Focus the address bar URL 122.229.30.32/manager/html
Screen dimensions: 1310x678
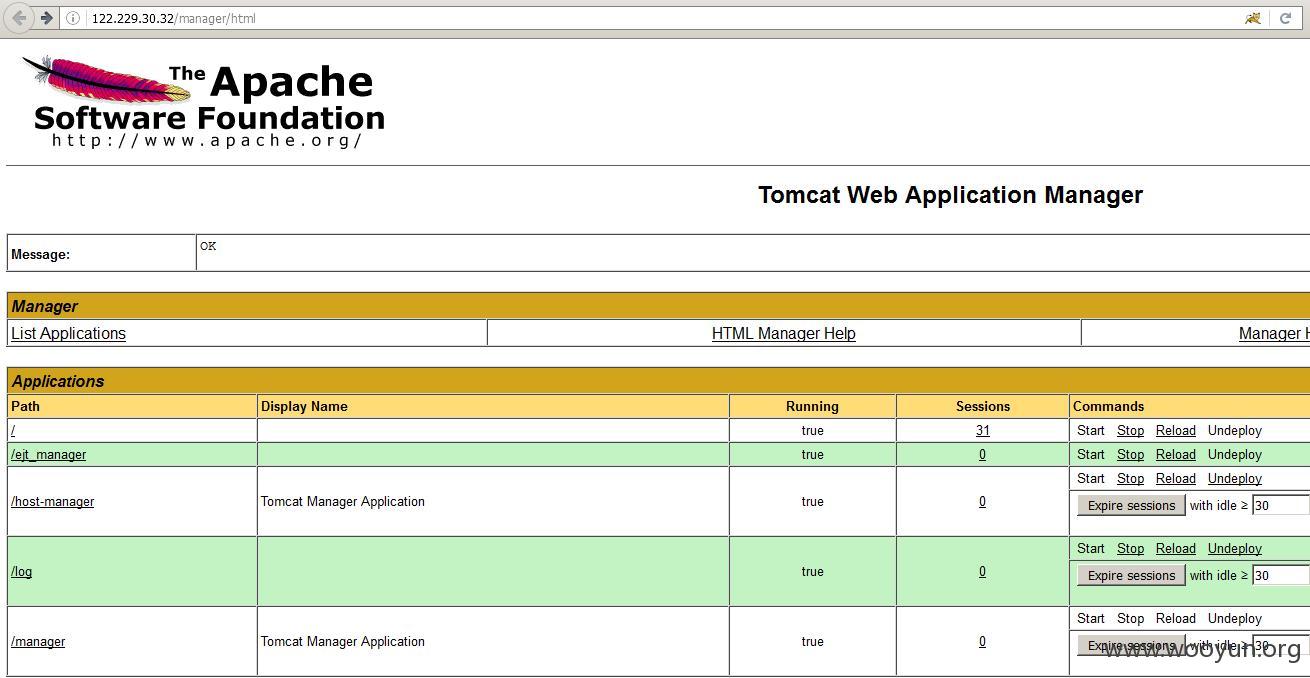coord(174,18)
